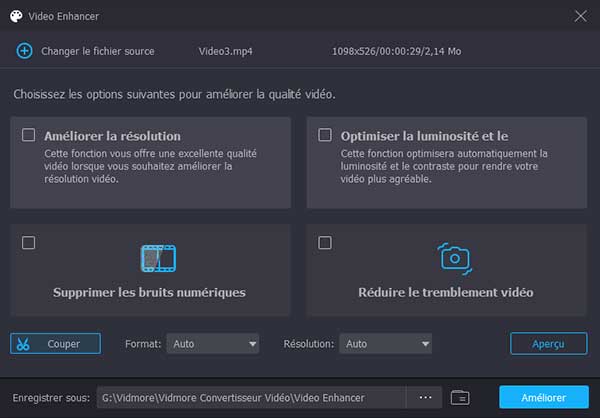Select the Video3.mp4 file name
Screen dimensions: 600x418
227,50
